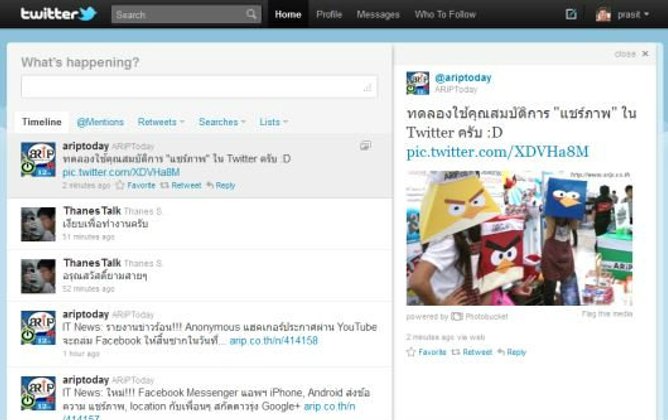Click ariptoday name on Facebook Messenger tweet

[x=86, y=380]
